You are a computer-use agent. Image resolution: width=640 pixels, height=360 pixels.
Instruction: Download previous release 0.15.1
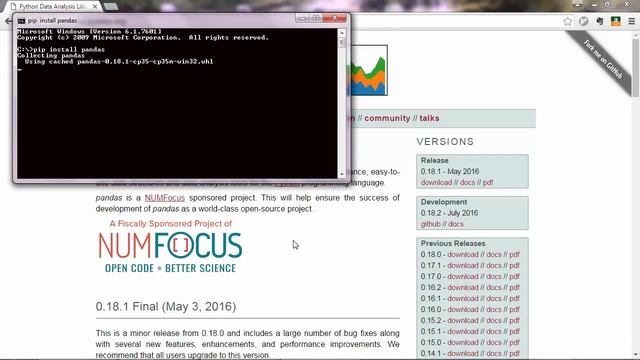462,331
